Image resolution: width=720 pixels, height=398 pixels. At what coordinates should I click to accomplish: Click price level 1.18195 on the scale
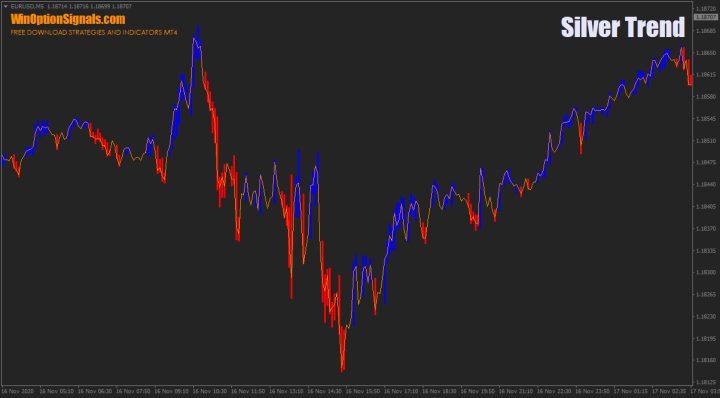[706, 338]
